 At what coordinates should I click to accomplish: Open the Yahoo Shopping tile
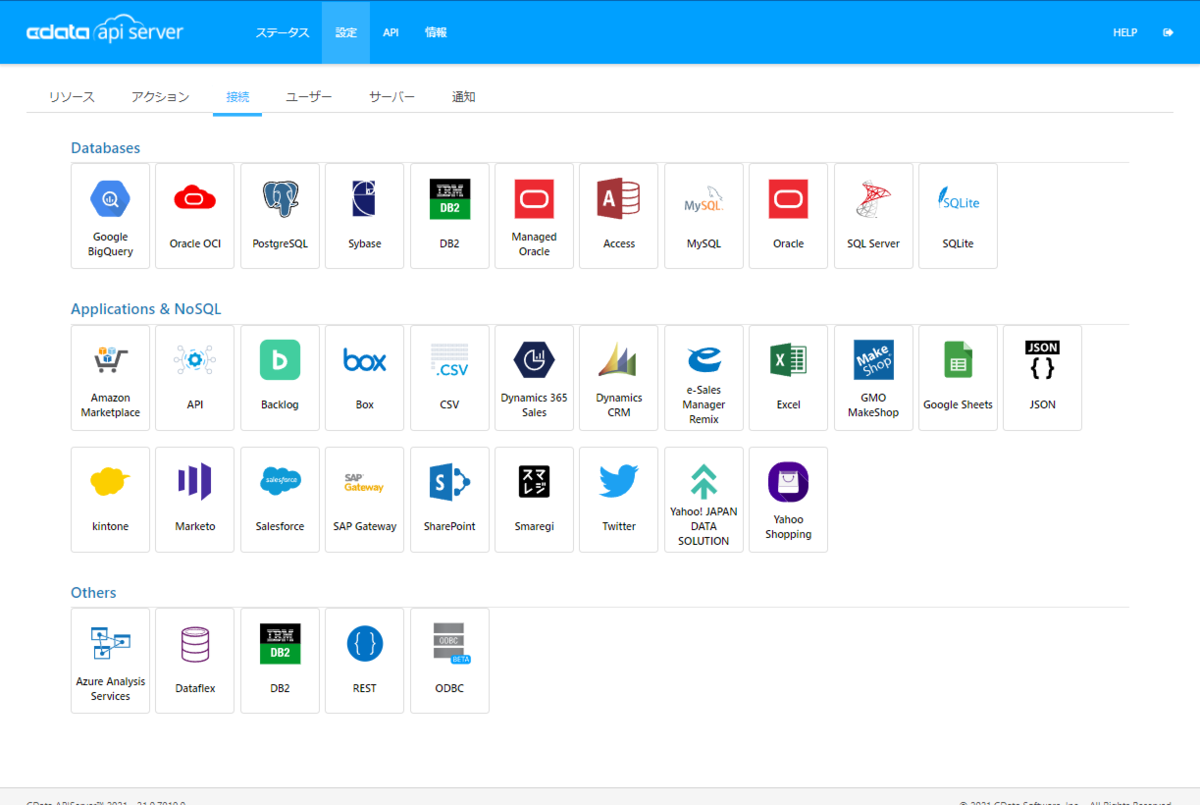click(x=789, y=500)
